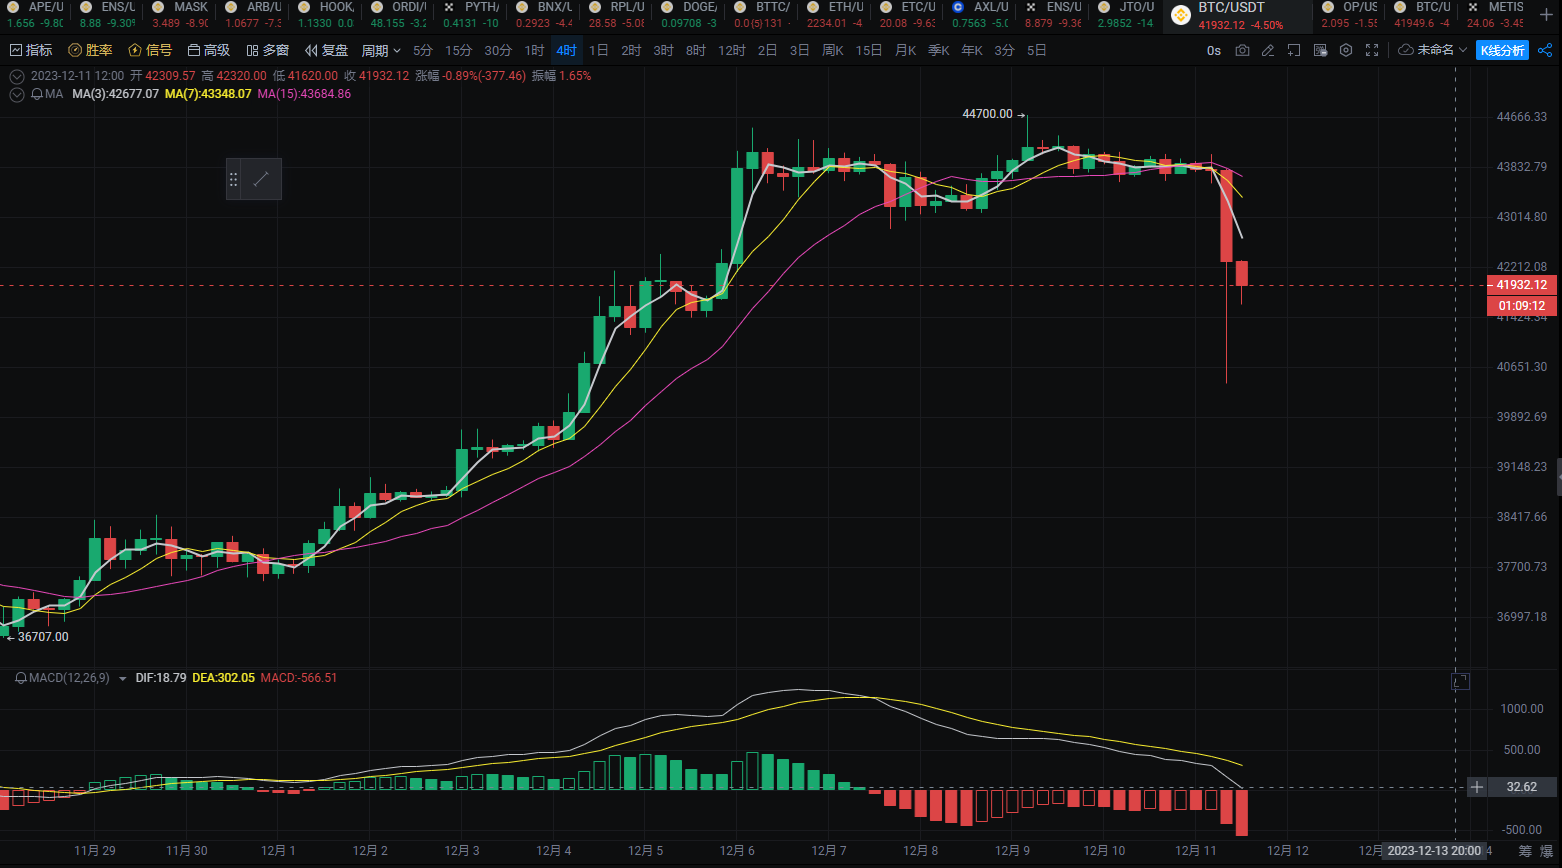The height and width of the screenshot is (868, 1562).
Task: Click the share icon at top right
Action: click(1545, 50)
